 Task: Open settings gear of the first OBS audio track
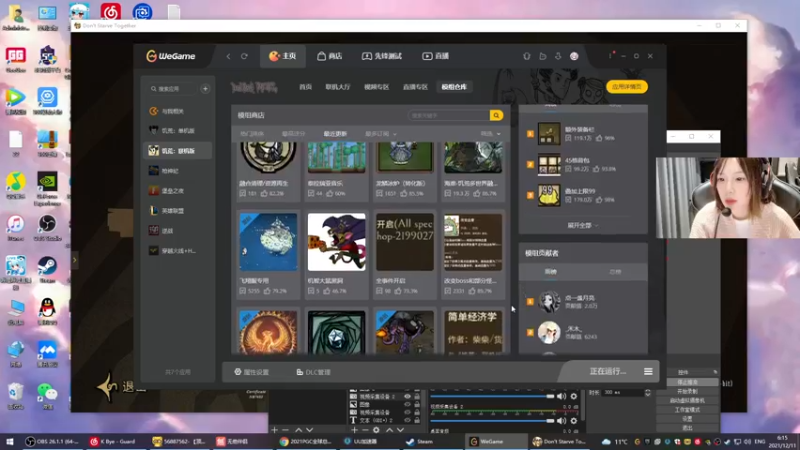click(x=573, y=396)
